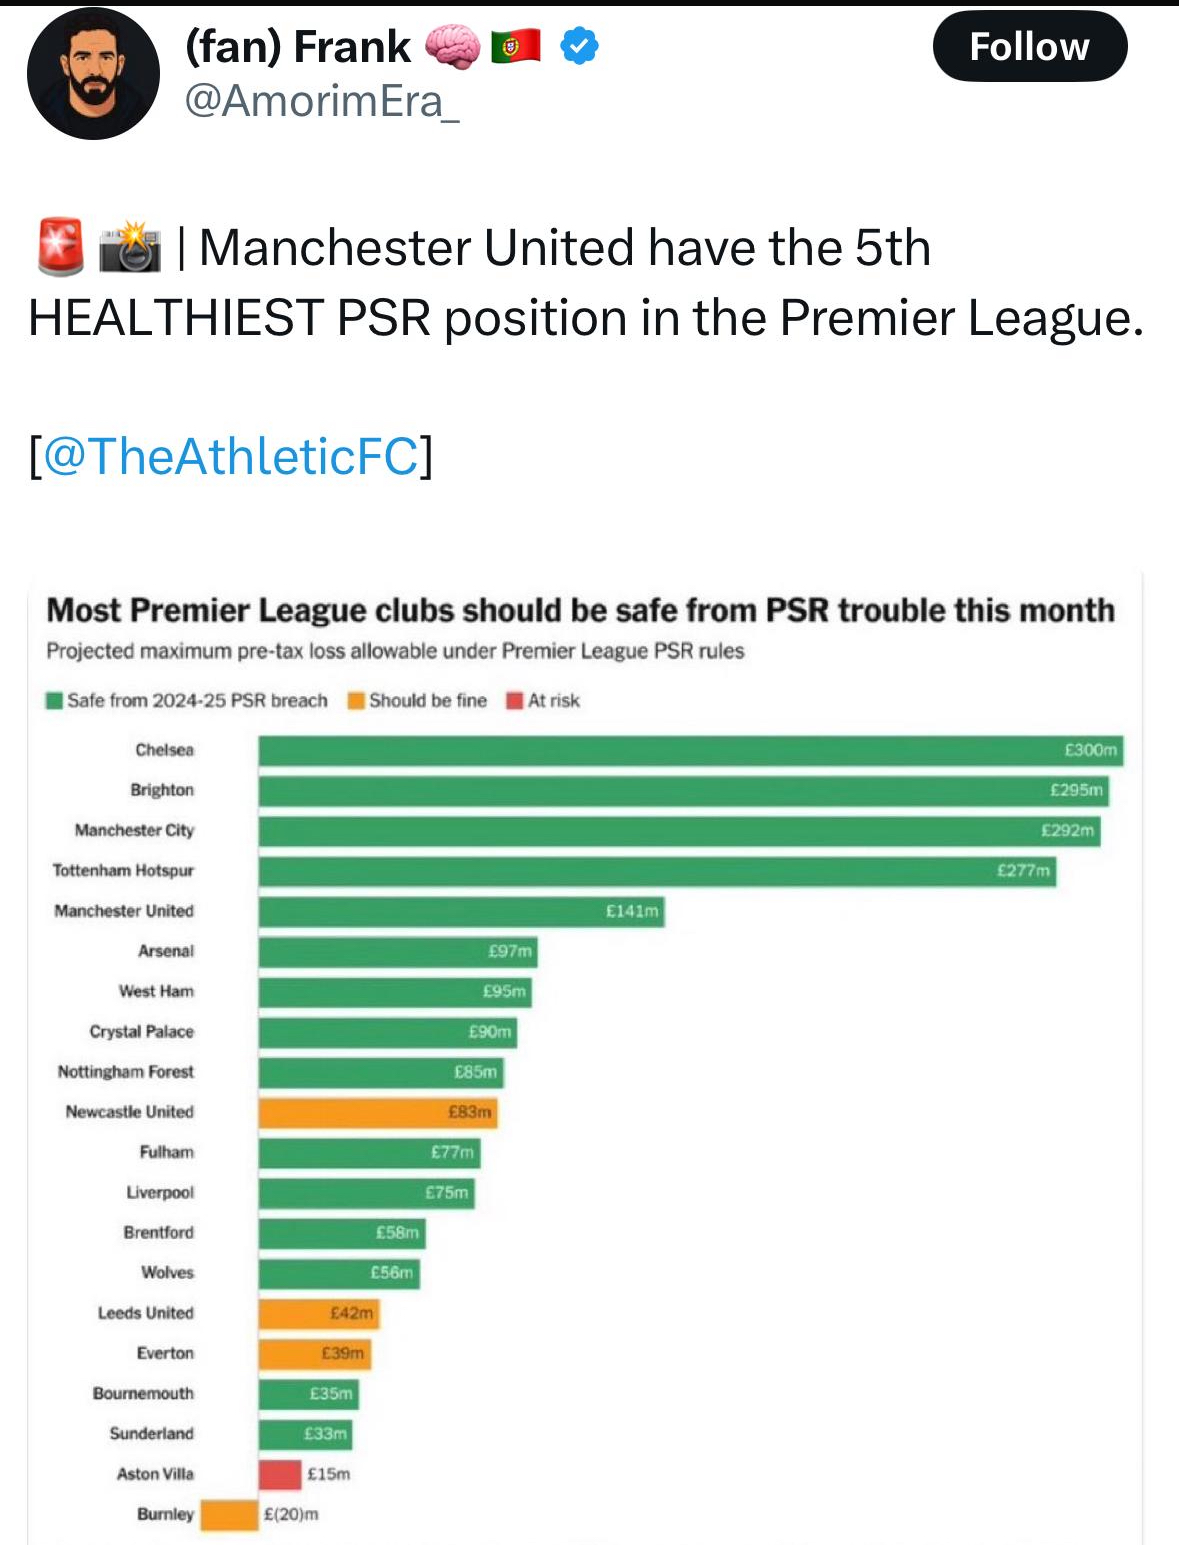Click the brain emoji in name
Viewport: 1179px width, 1545px height.
452,46
